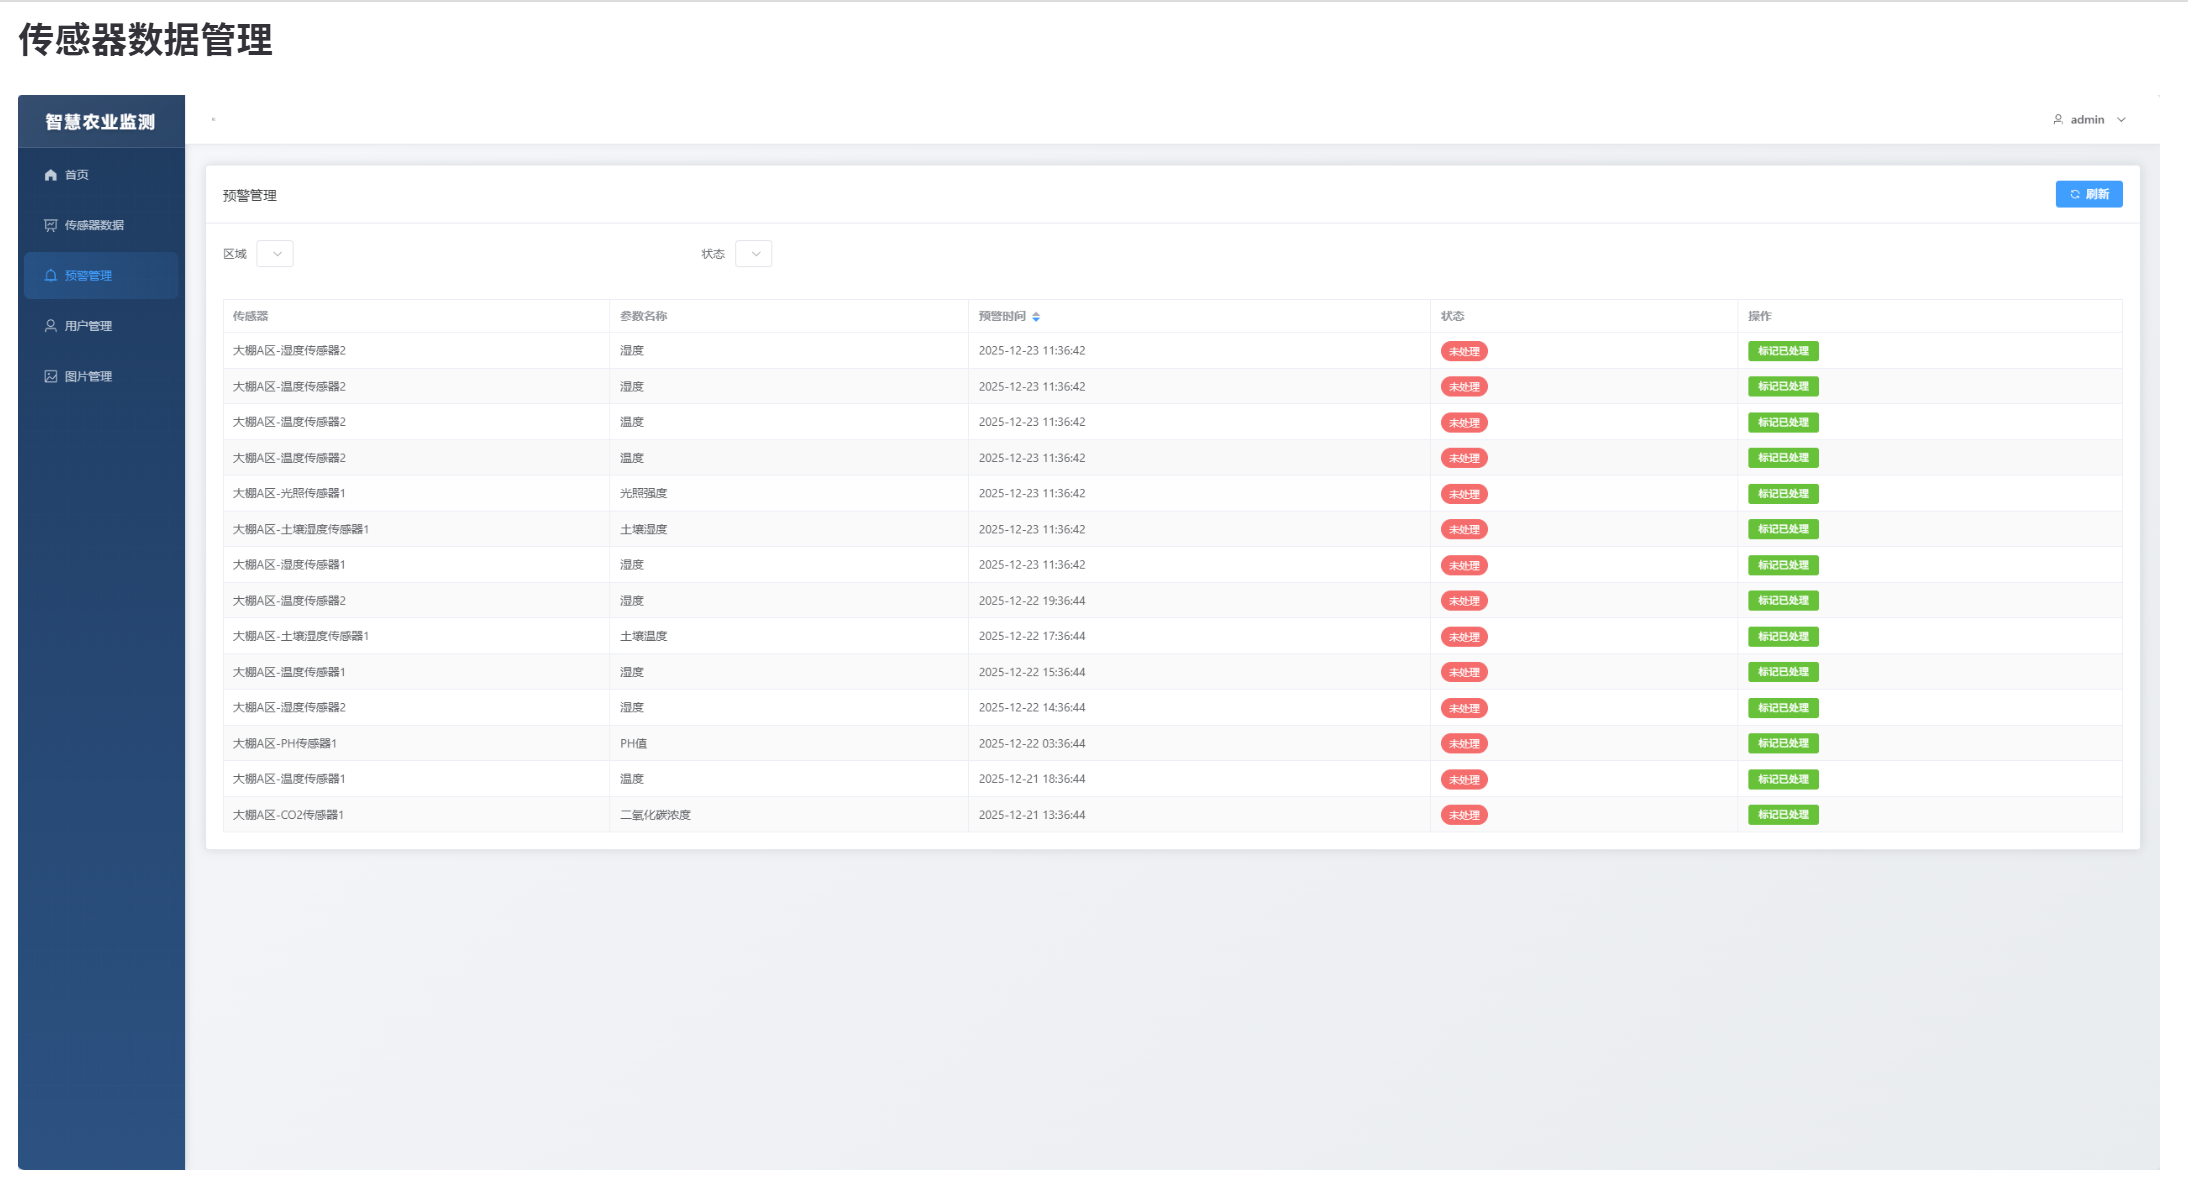
Task: Click the 智慧农业监测 sidebar title
Action: 100,122
